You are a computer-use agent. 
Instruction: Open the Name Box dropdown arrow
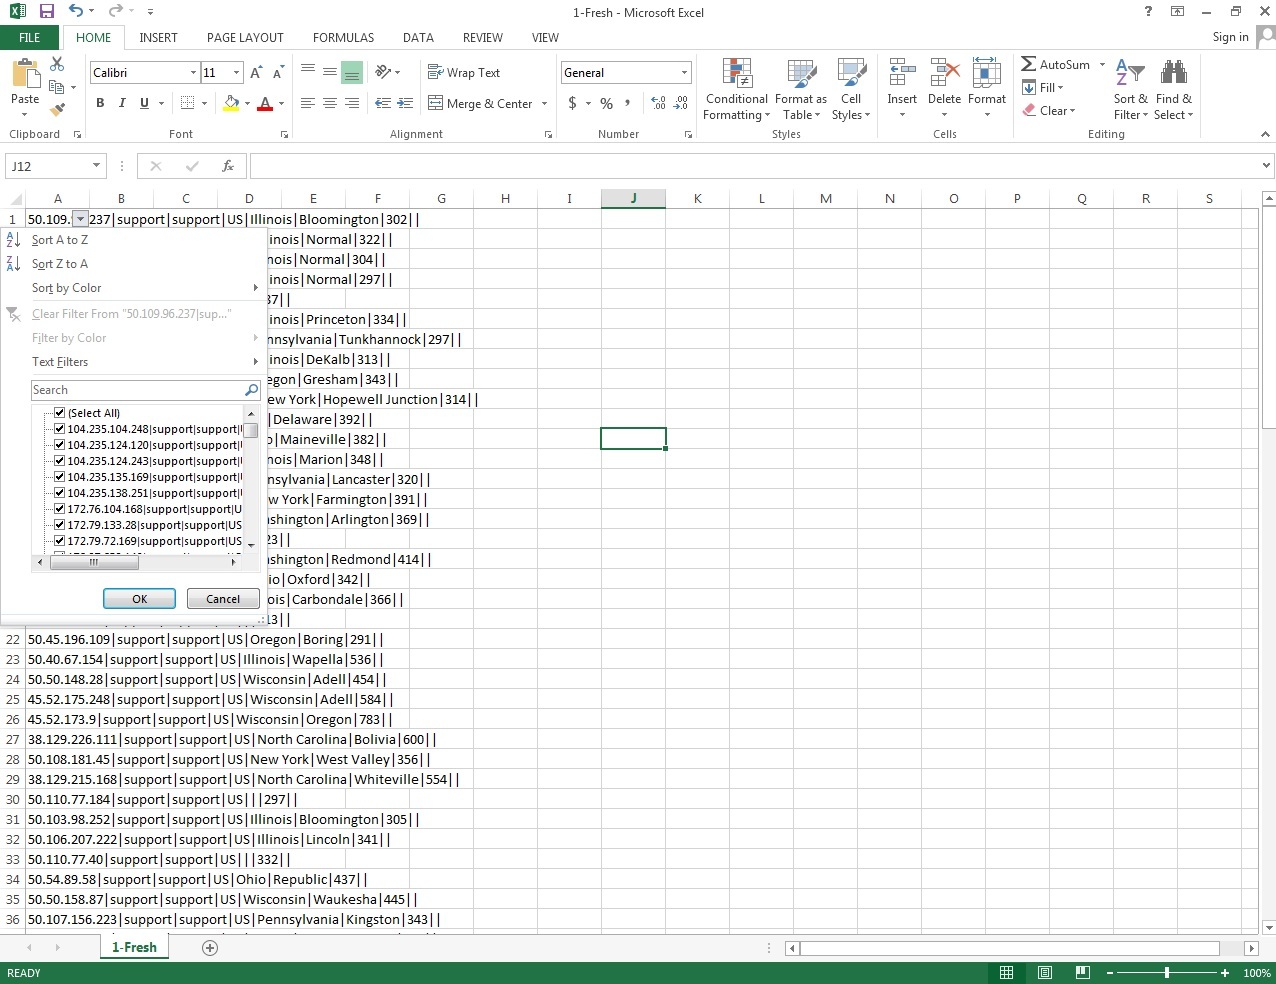(x=96, y=166)
